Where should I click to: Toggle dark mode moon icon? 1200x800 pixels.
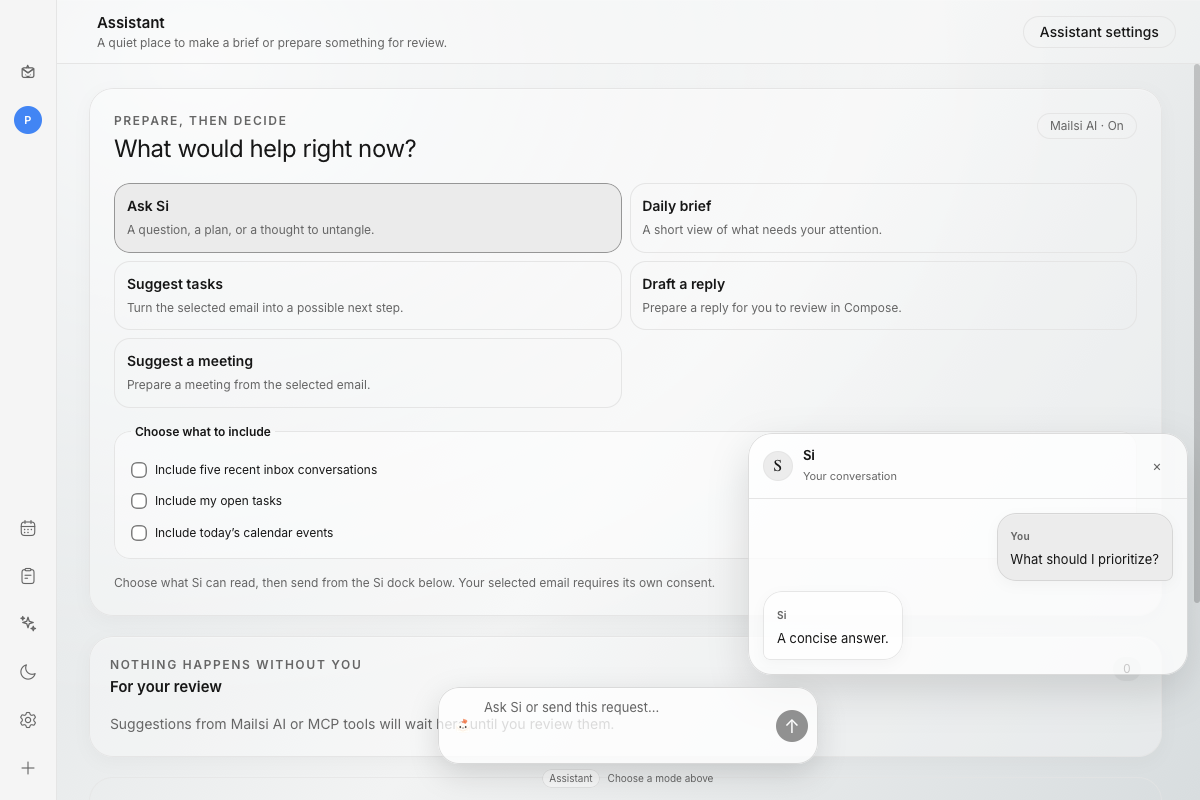28,672
